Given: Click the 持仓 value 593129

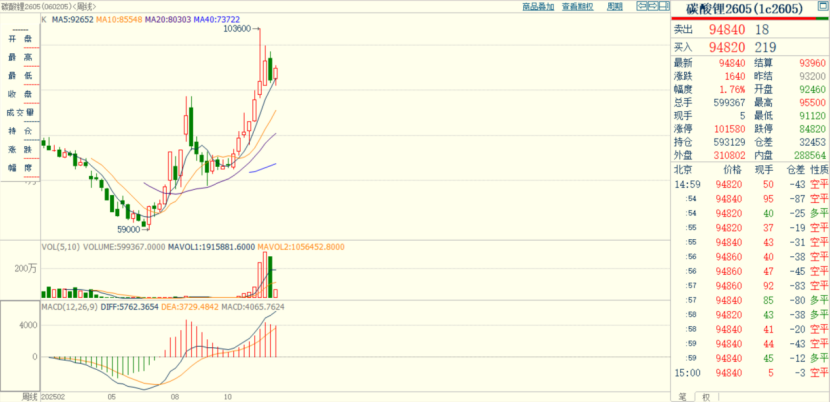Looking at the screenshot, I should coord(729,143).
